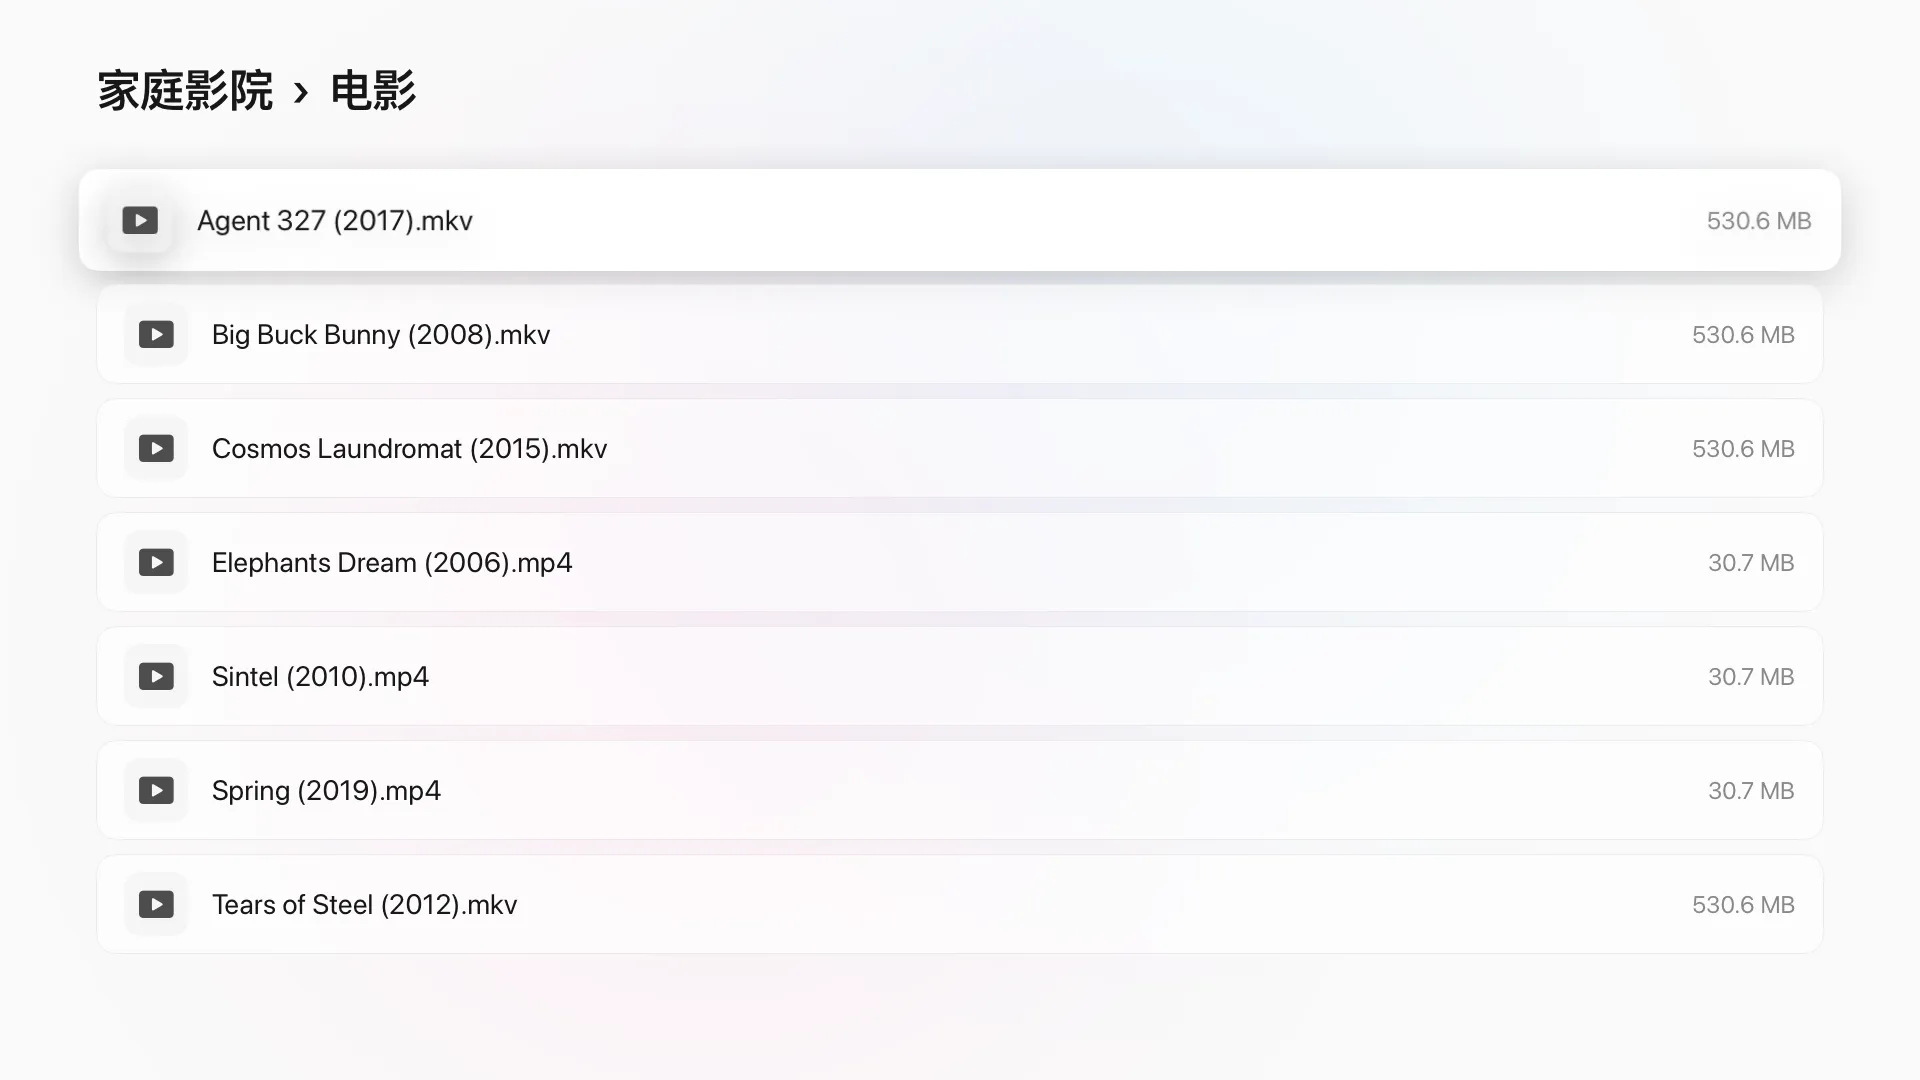This screenshot has width=1920, height=1080.
Task: Open the Sintel (2010).mp4 title
Action: 320,677
